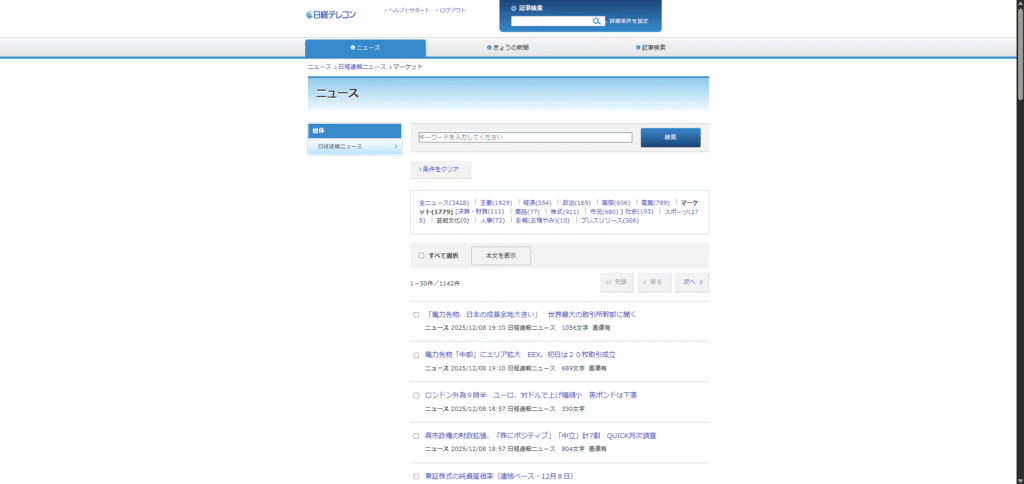Image resolution: width=1024 pixels, height=484 pixels.
Task: Tick checkbox for 電力先物、日本の成長余地大きい article
Action: coord(416,315)
